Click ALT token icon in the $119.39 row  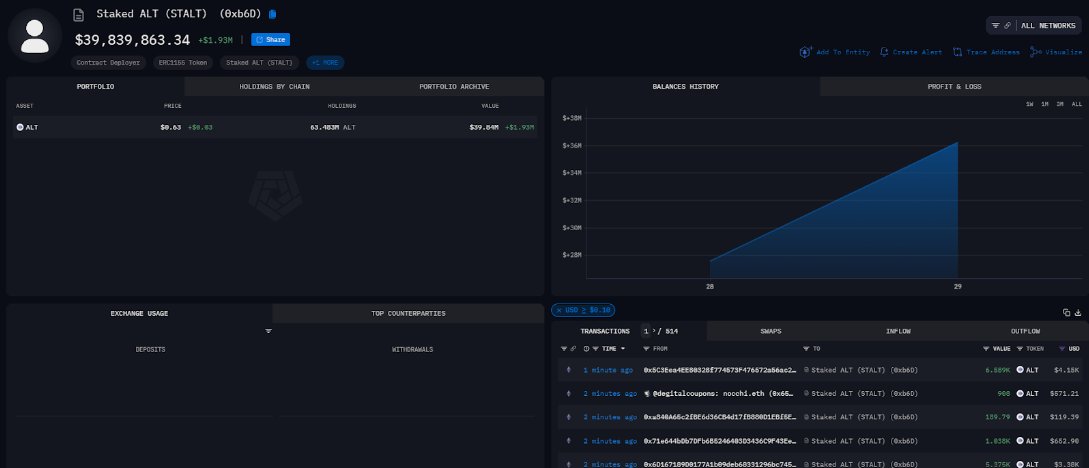click(1020, 417)
